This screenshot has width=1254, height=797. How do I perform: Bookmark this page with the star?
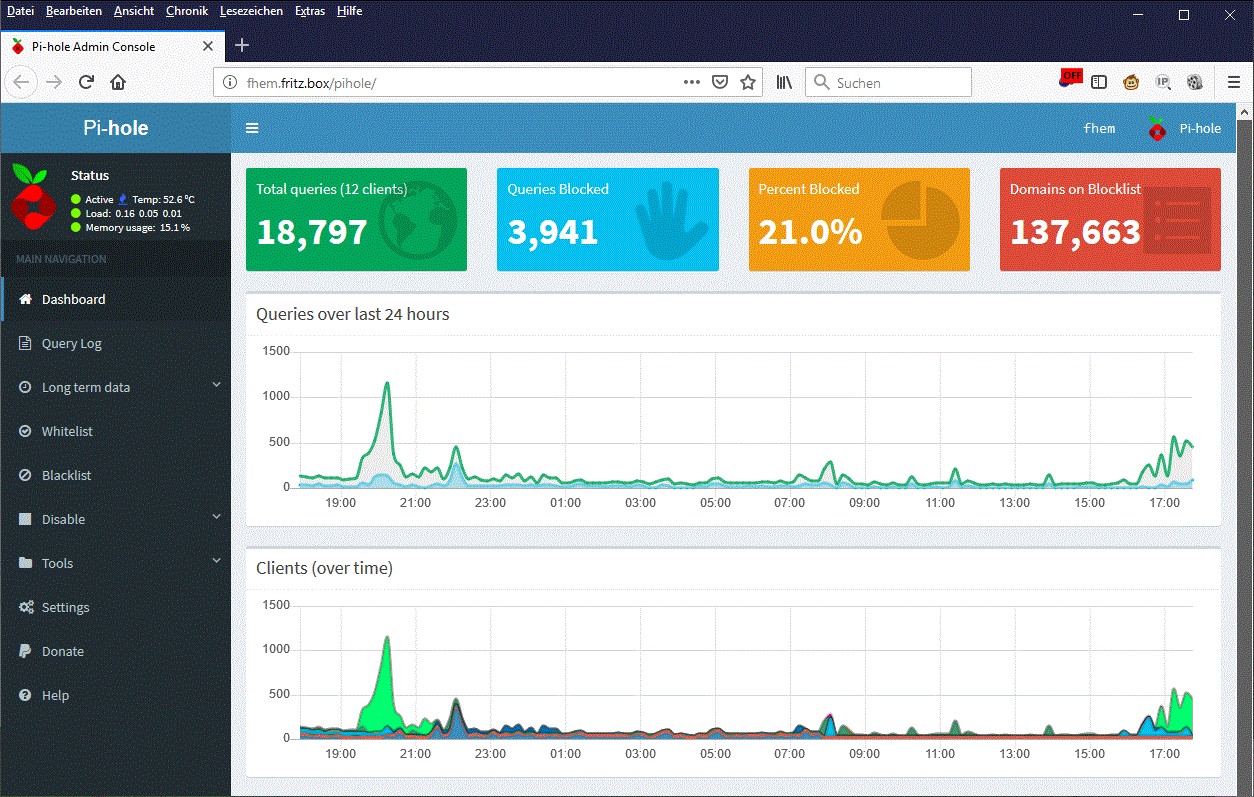tap(748, 82)
